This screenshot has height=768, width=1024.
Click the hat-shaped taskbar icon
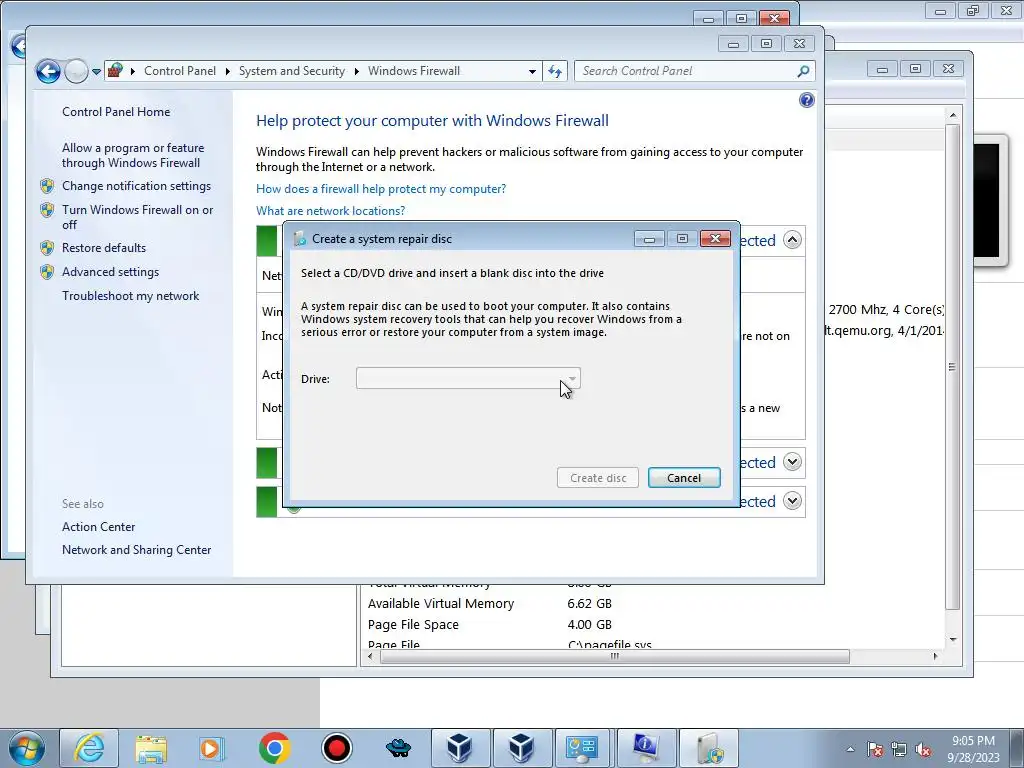(398, 748)
